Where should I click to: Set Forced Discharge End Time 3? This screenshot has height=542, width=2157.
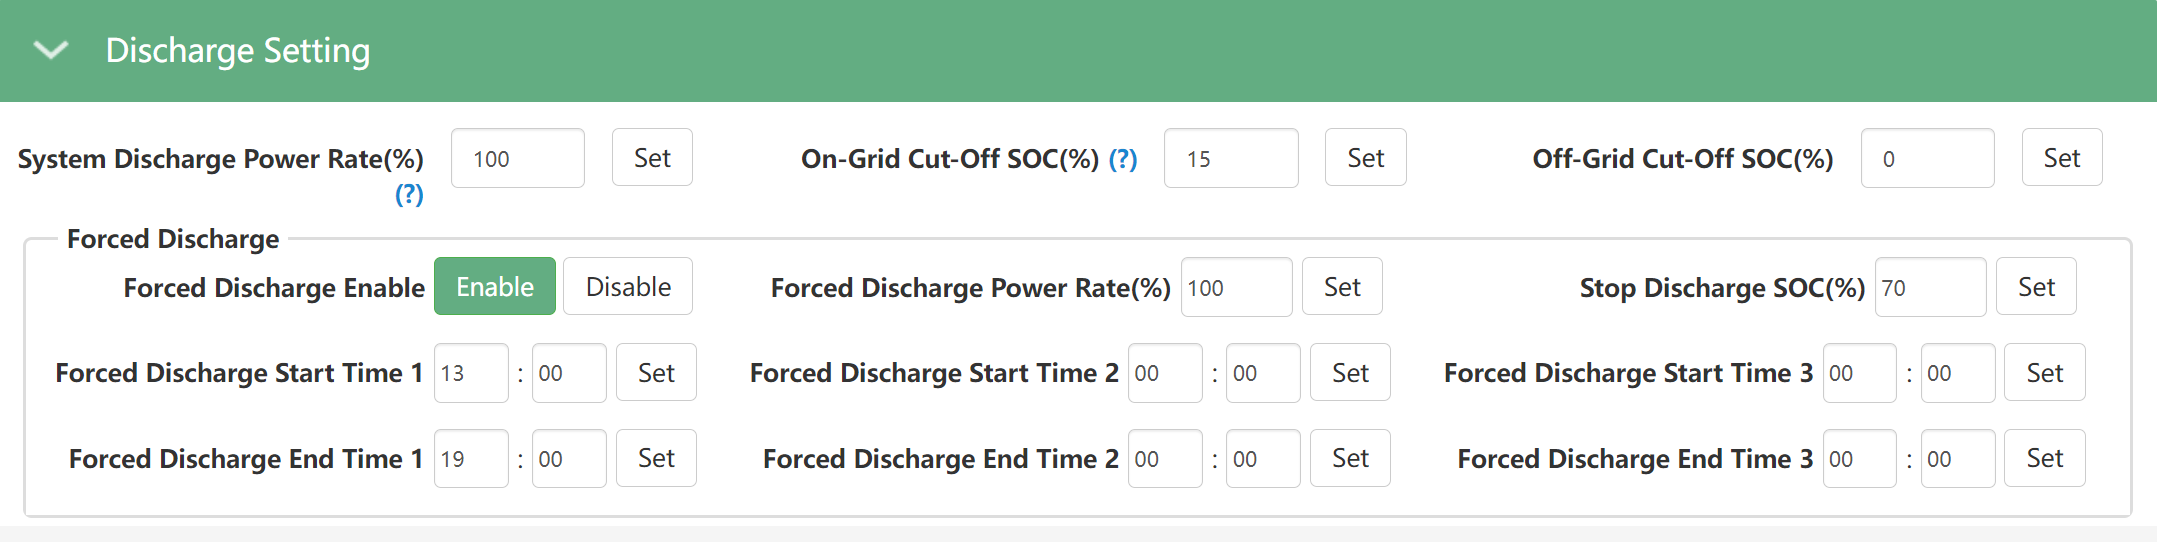(x=2044, y=459)
